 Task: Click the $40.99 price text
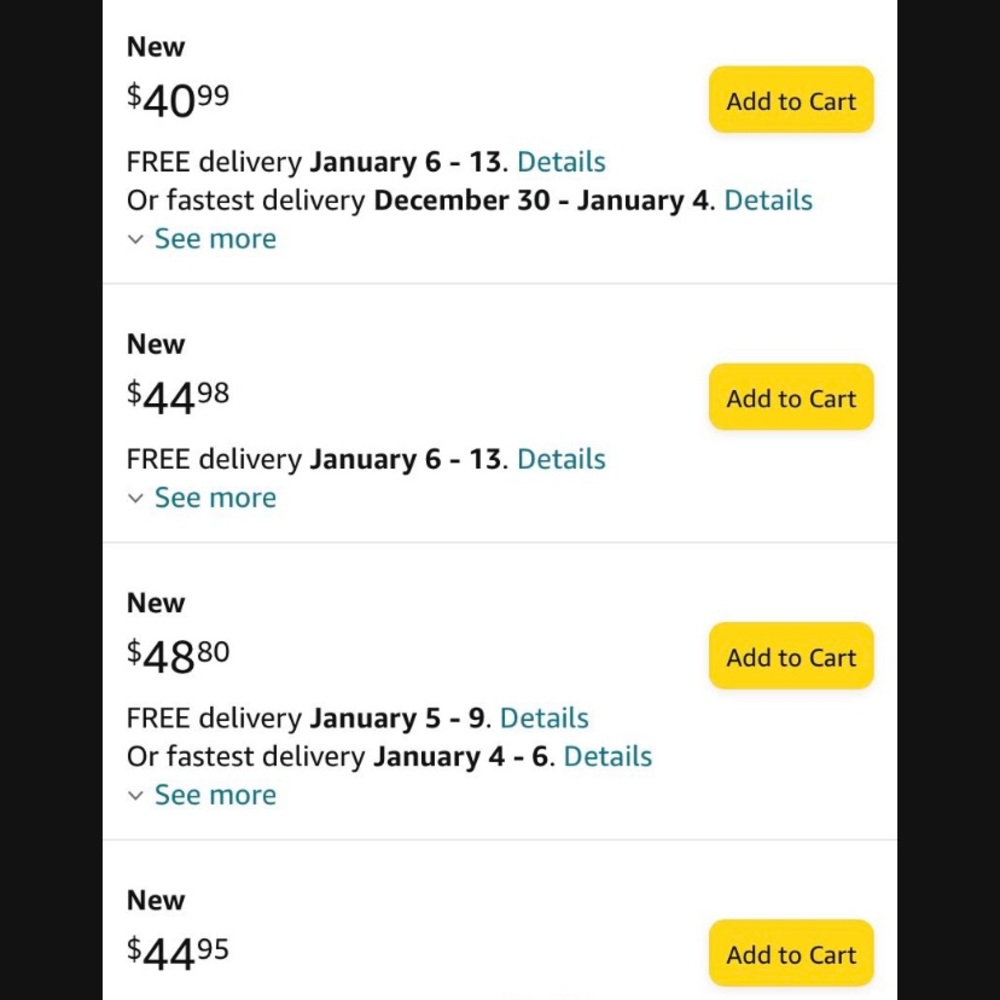click(178, 101)
